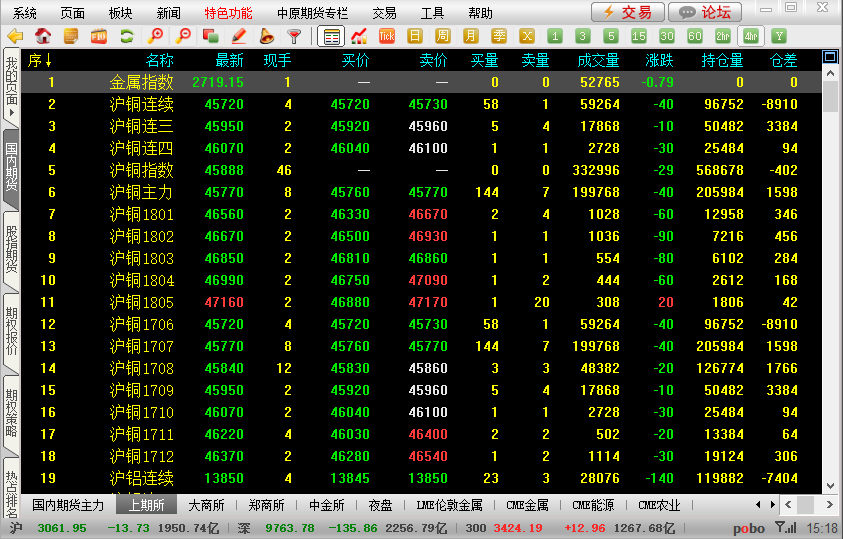The width and height of the screenshot is (843, 539).
Task: Sort by 序 column header
Action: pyautogui.click(x=40, y=60)
